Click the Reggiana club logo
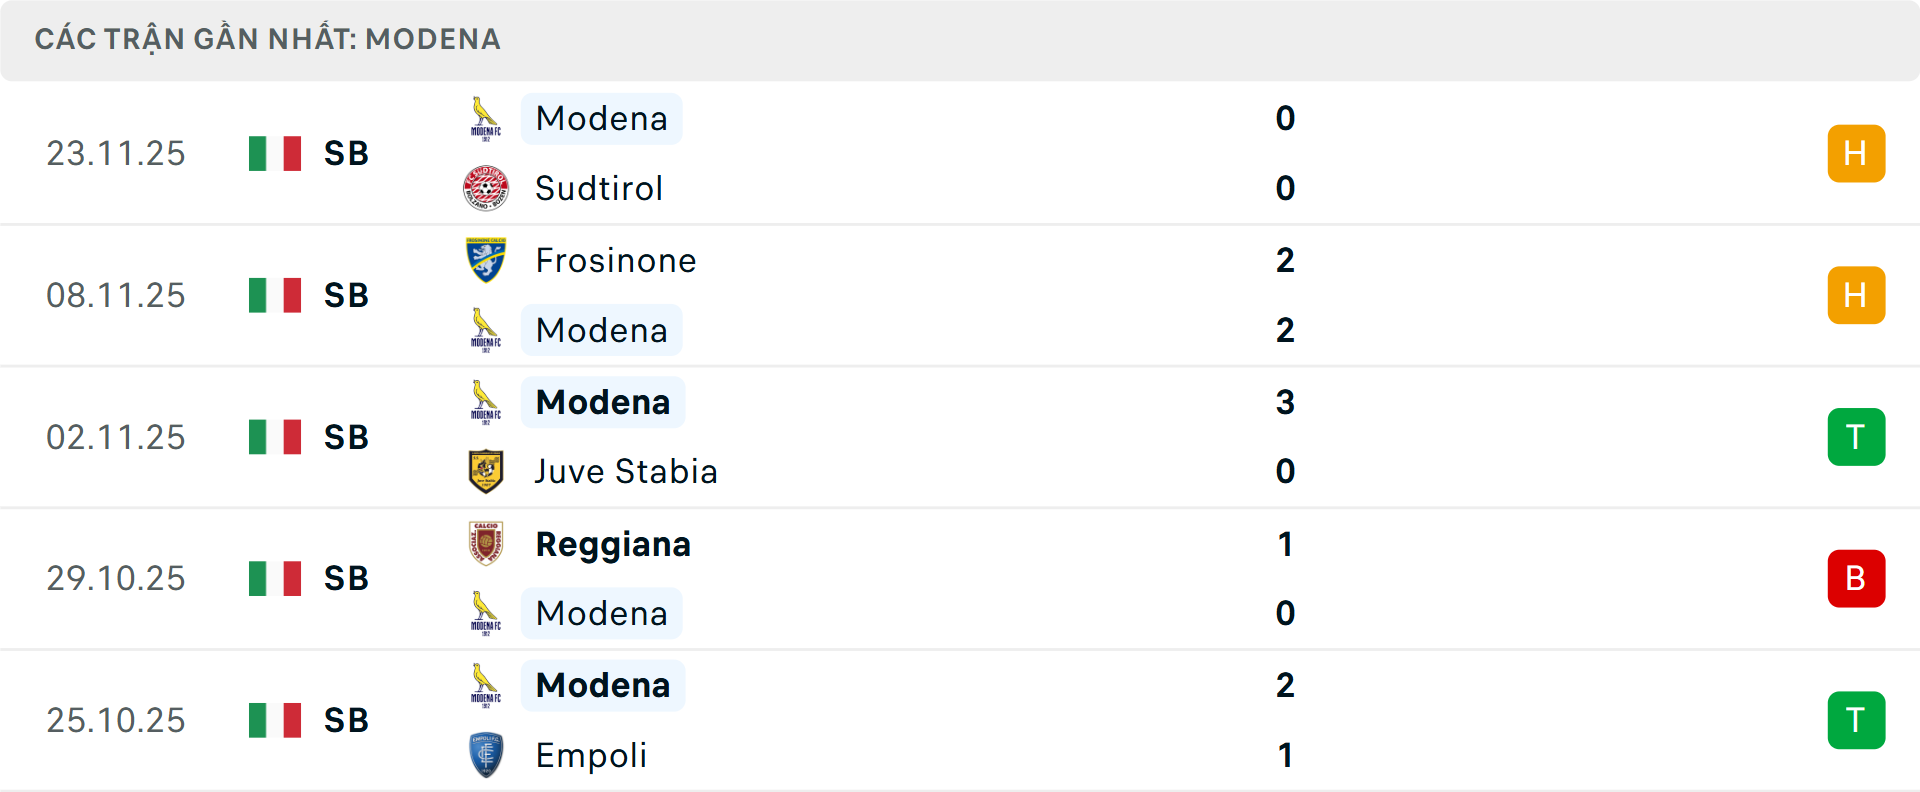This screenshot has height=792, width=1920. pos(483,543)
